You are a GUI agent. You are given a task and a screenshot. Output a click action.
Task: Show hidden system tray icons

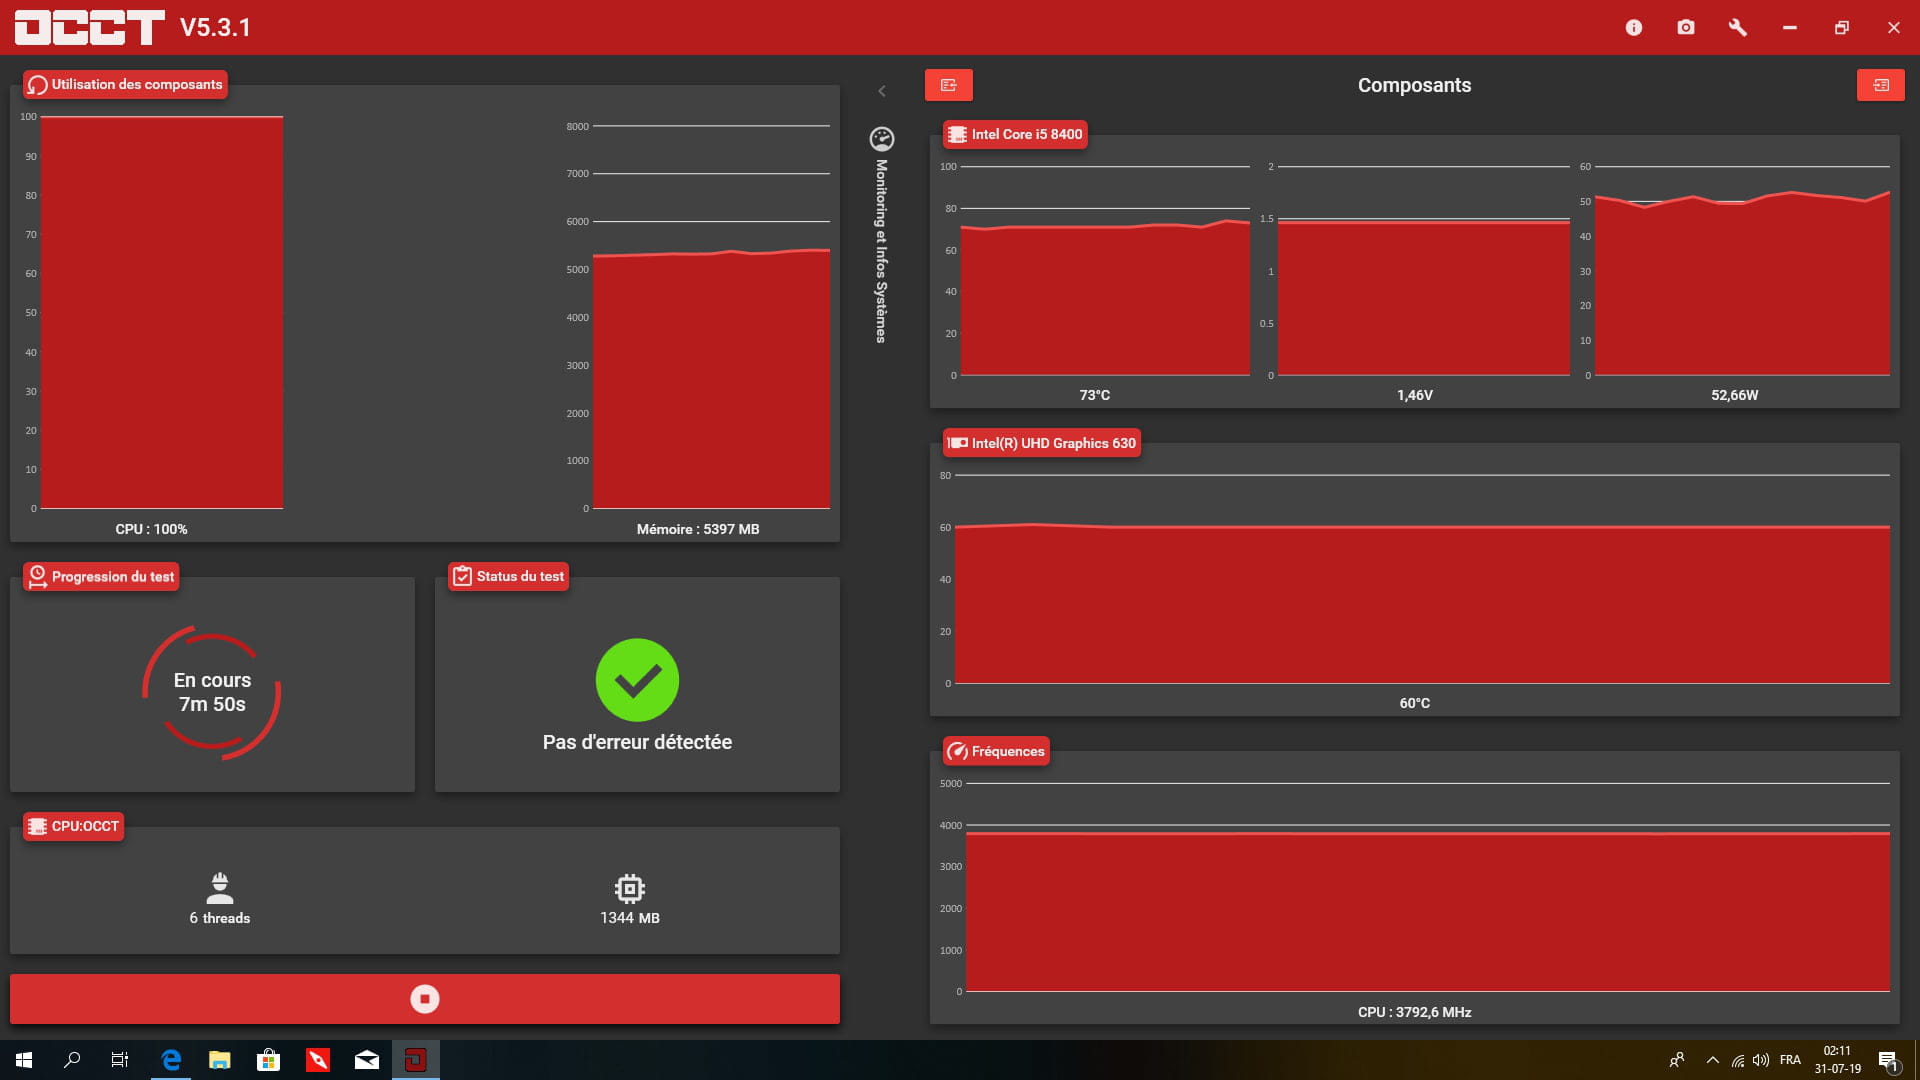coord(1712,1060)
